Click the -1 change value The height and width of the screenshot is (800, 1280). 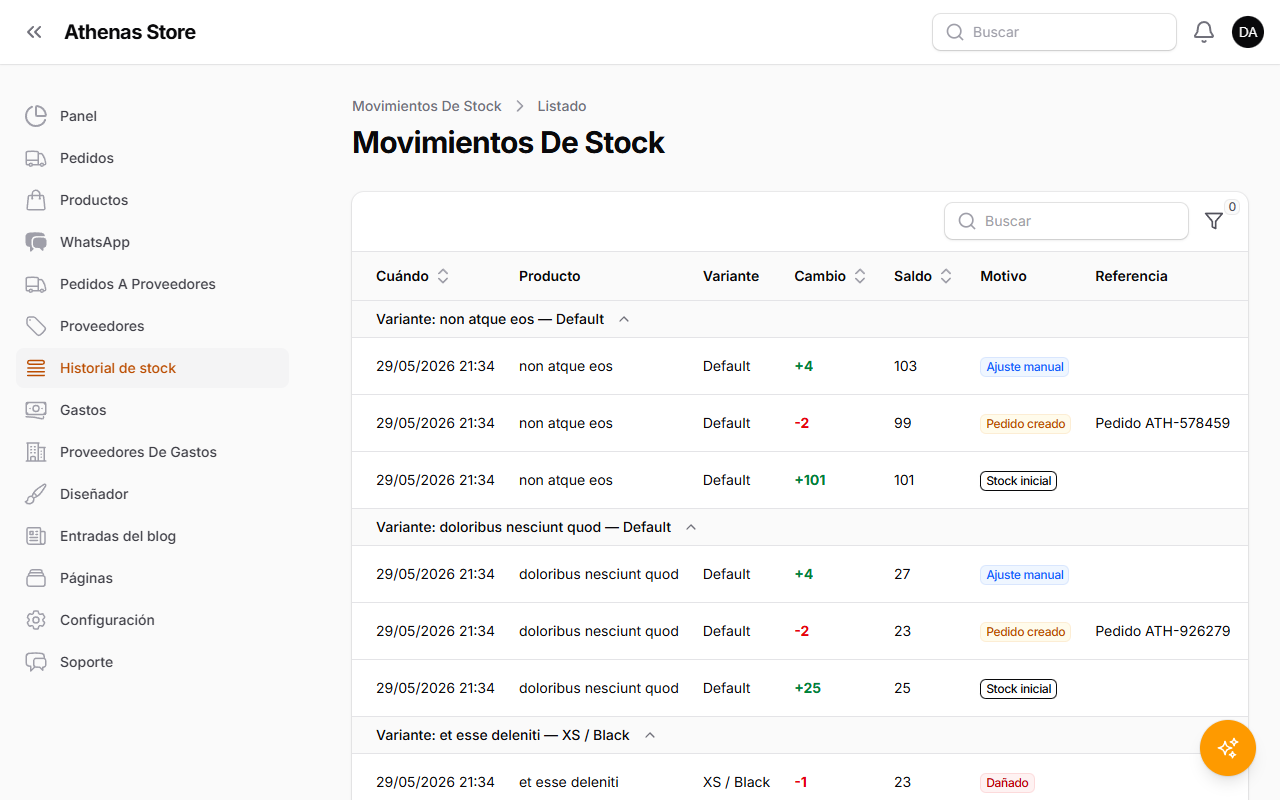pyautogui.click(x=801, y=782)
